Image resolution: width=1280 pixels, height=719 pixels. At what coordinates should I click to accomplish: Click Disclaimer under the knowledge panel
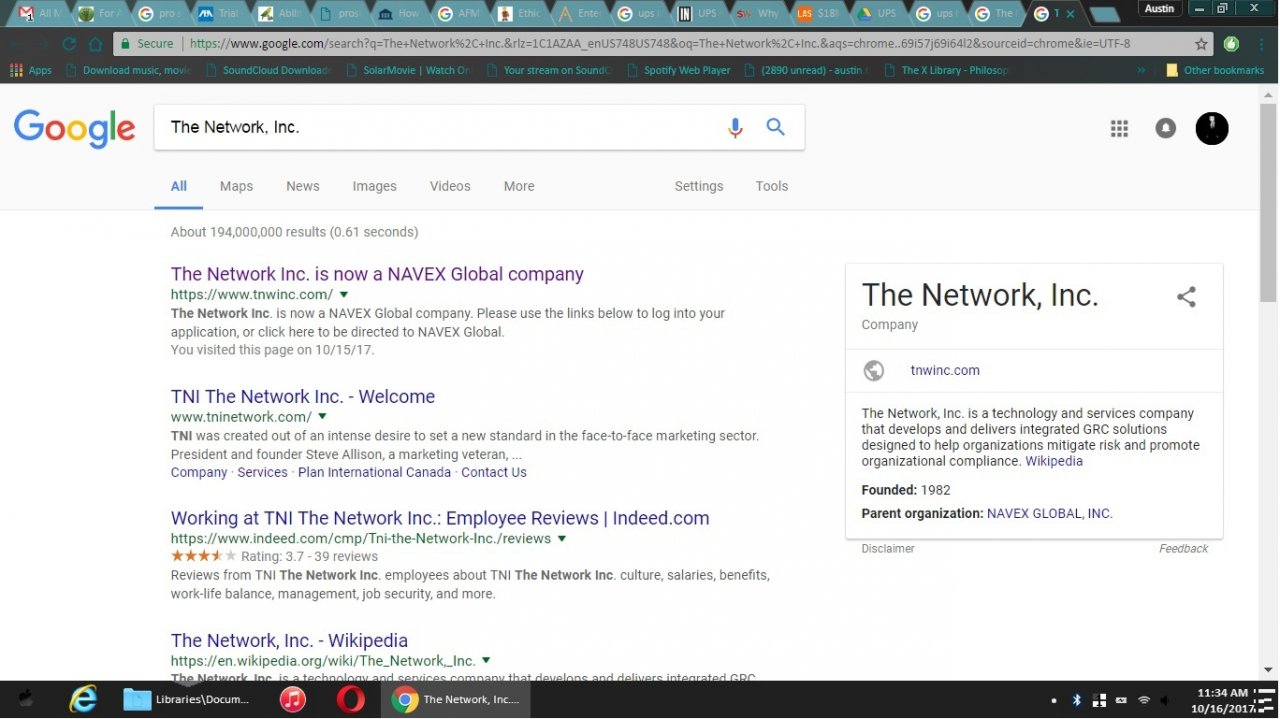click(888, 548)
